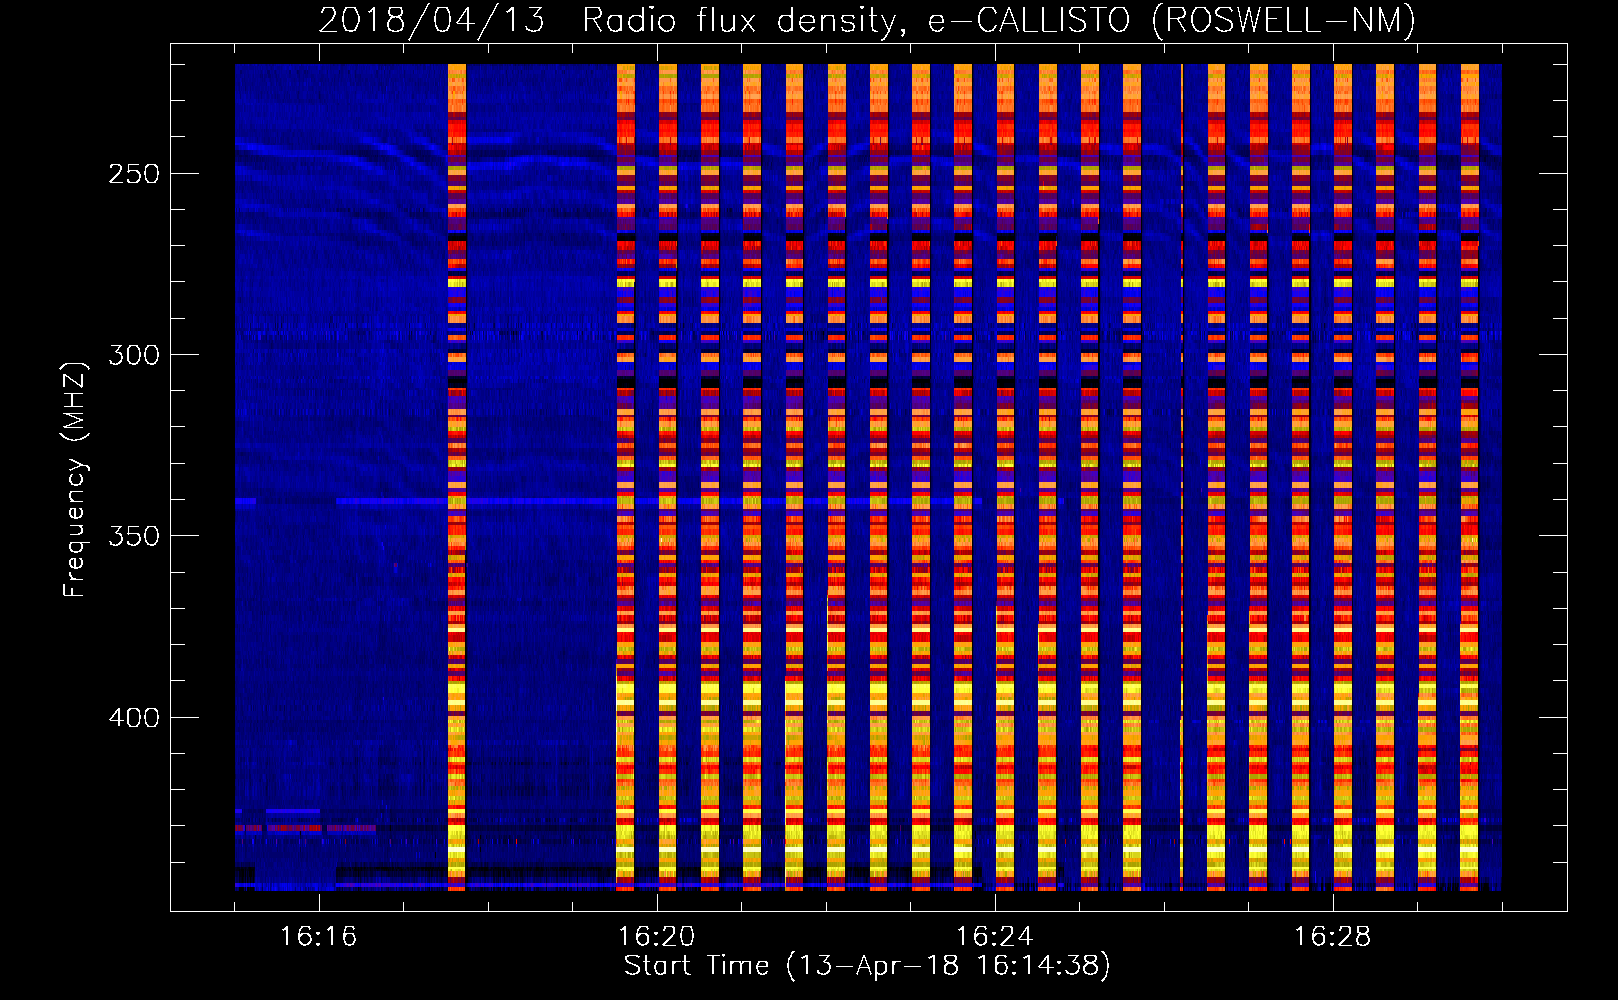Select the 250 frequency axis label

[x=134, y=174]
